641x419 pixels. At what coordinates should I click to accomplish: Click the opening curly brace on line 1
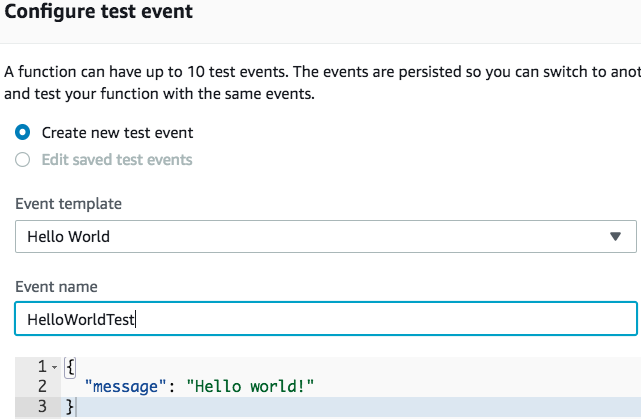pos(69,367)
